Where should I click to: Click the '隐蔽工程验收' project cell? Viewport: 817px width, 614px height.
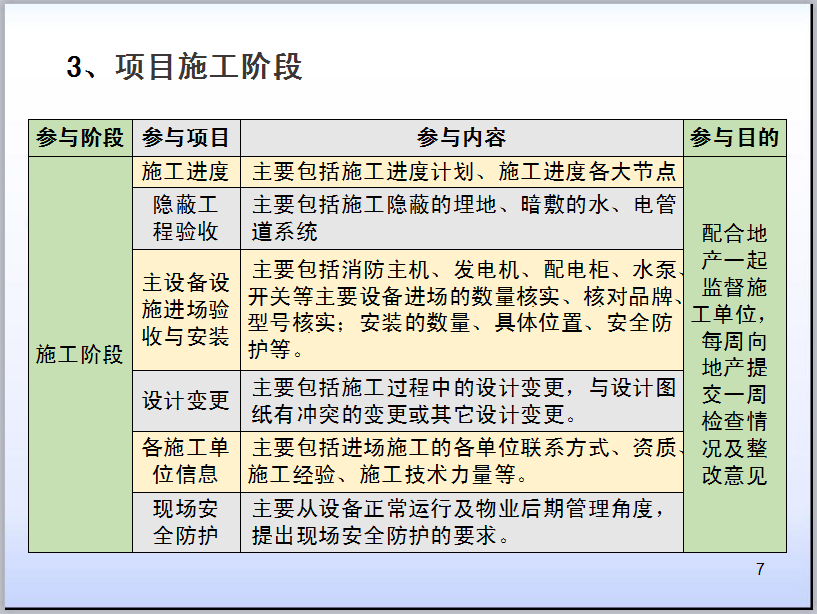tap(186, 218)
